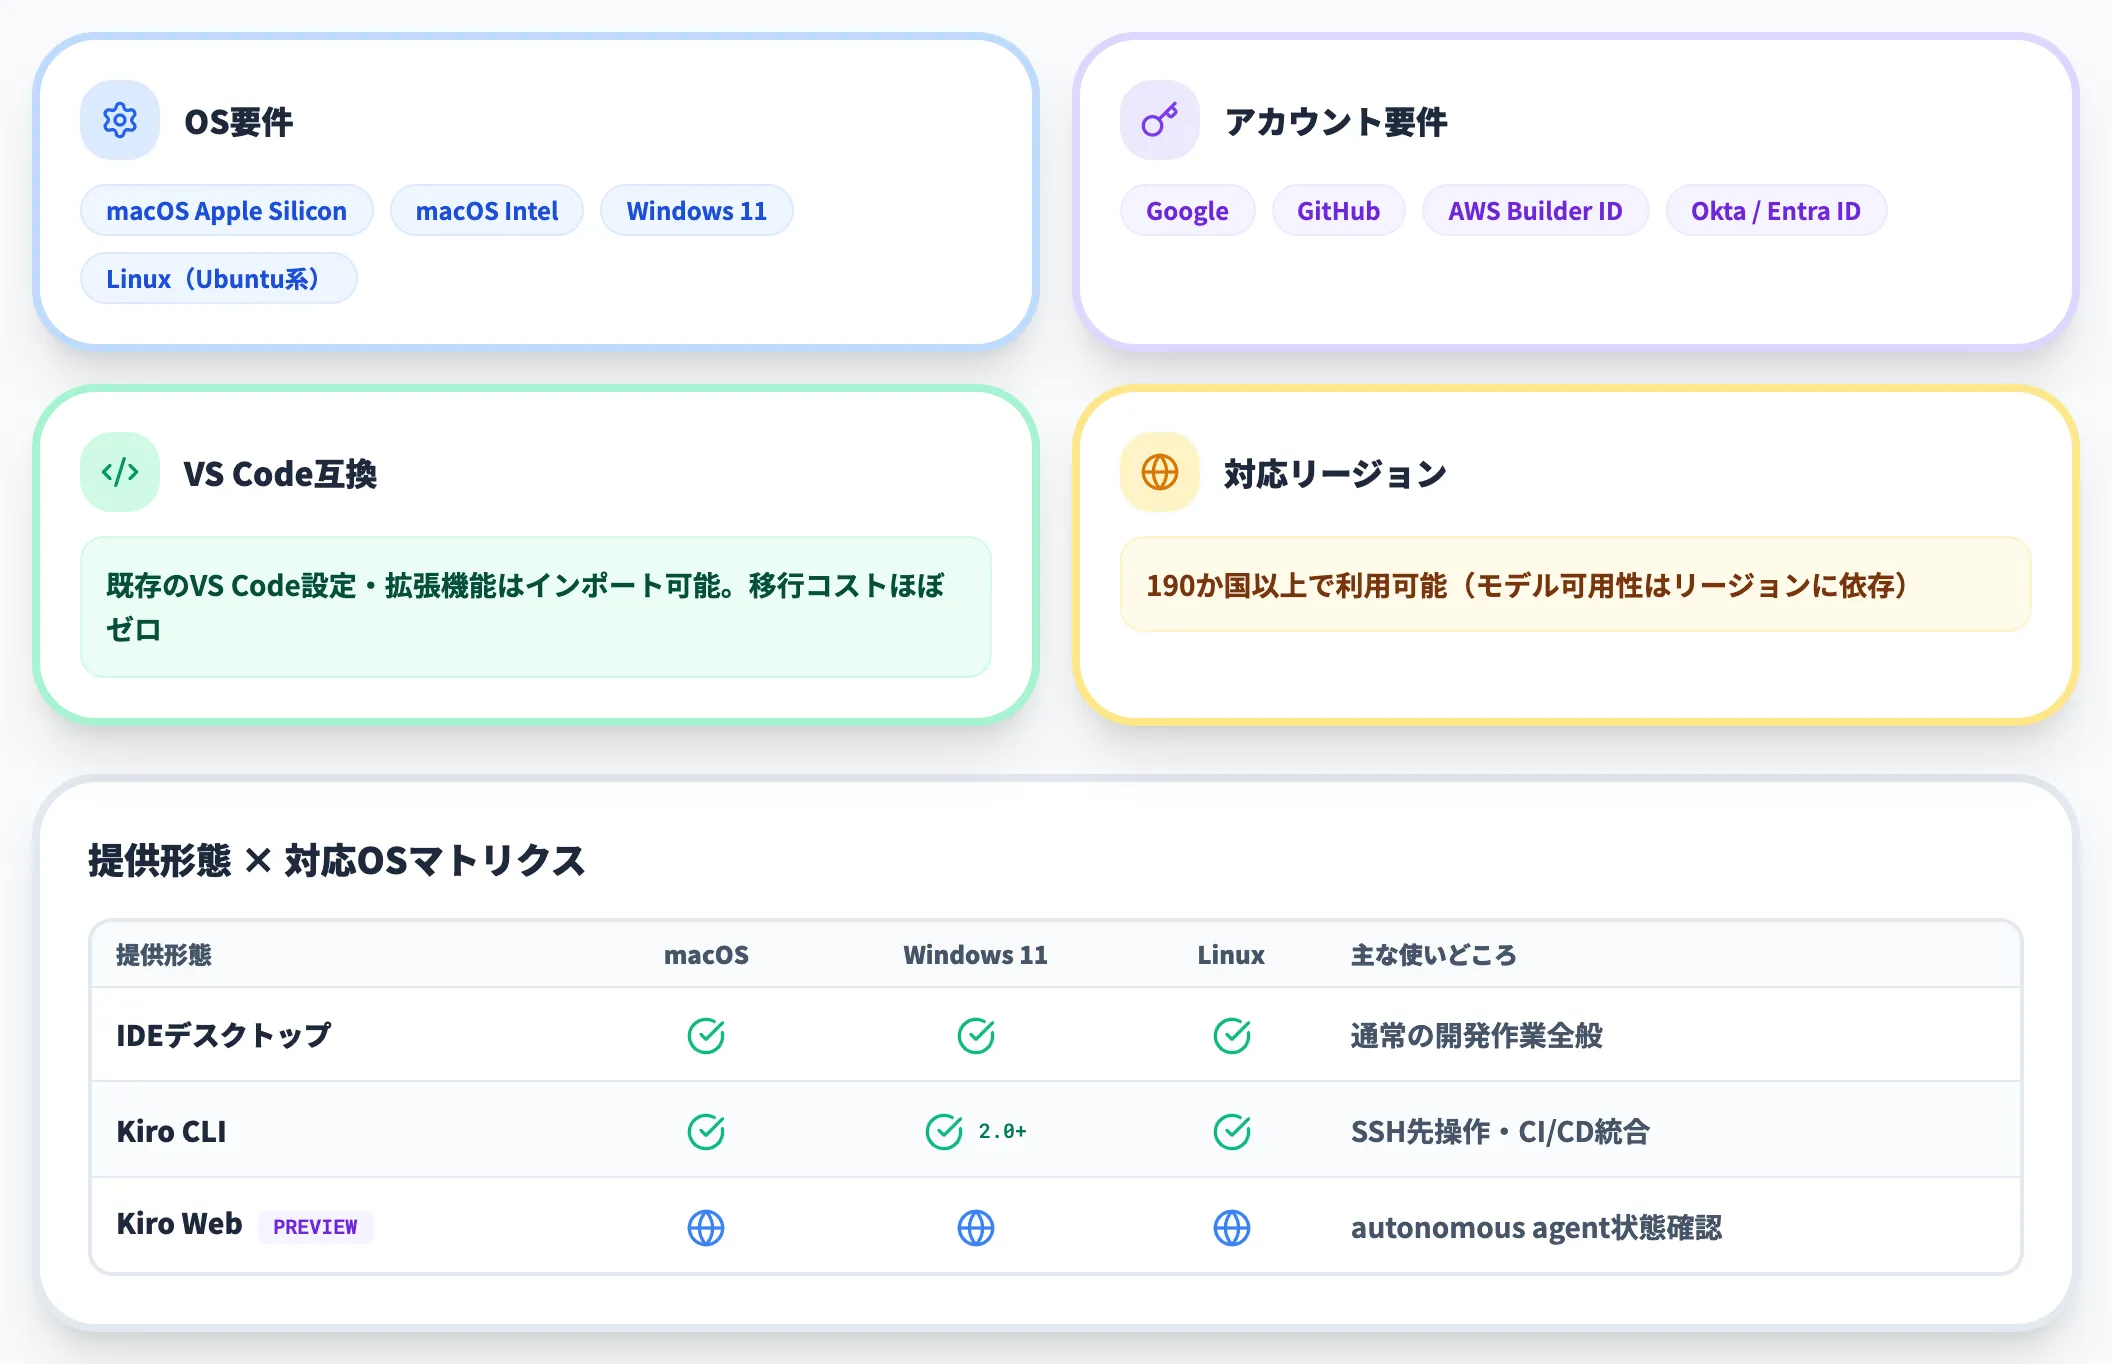Choose the GitHub account tag

[1339, 211]
